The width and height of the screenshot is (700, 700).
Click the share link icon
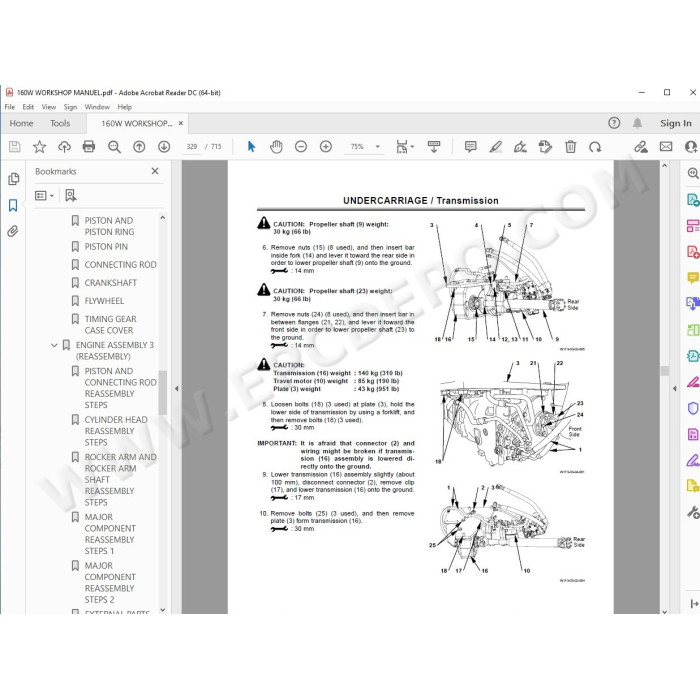pyautogui.click(x=641, y=146)
